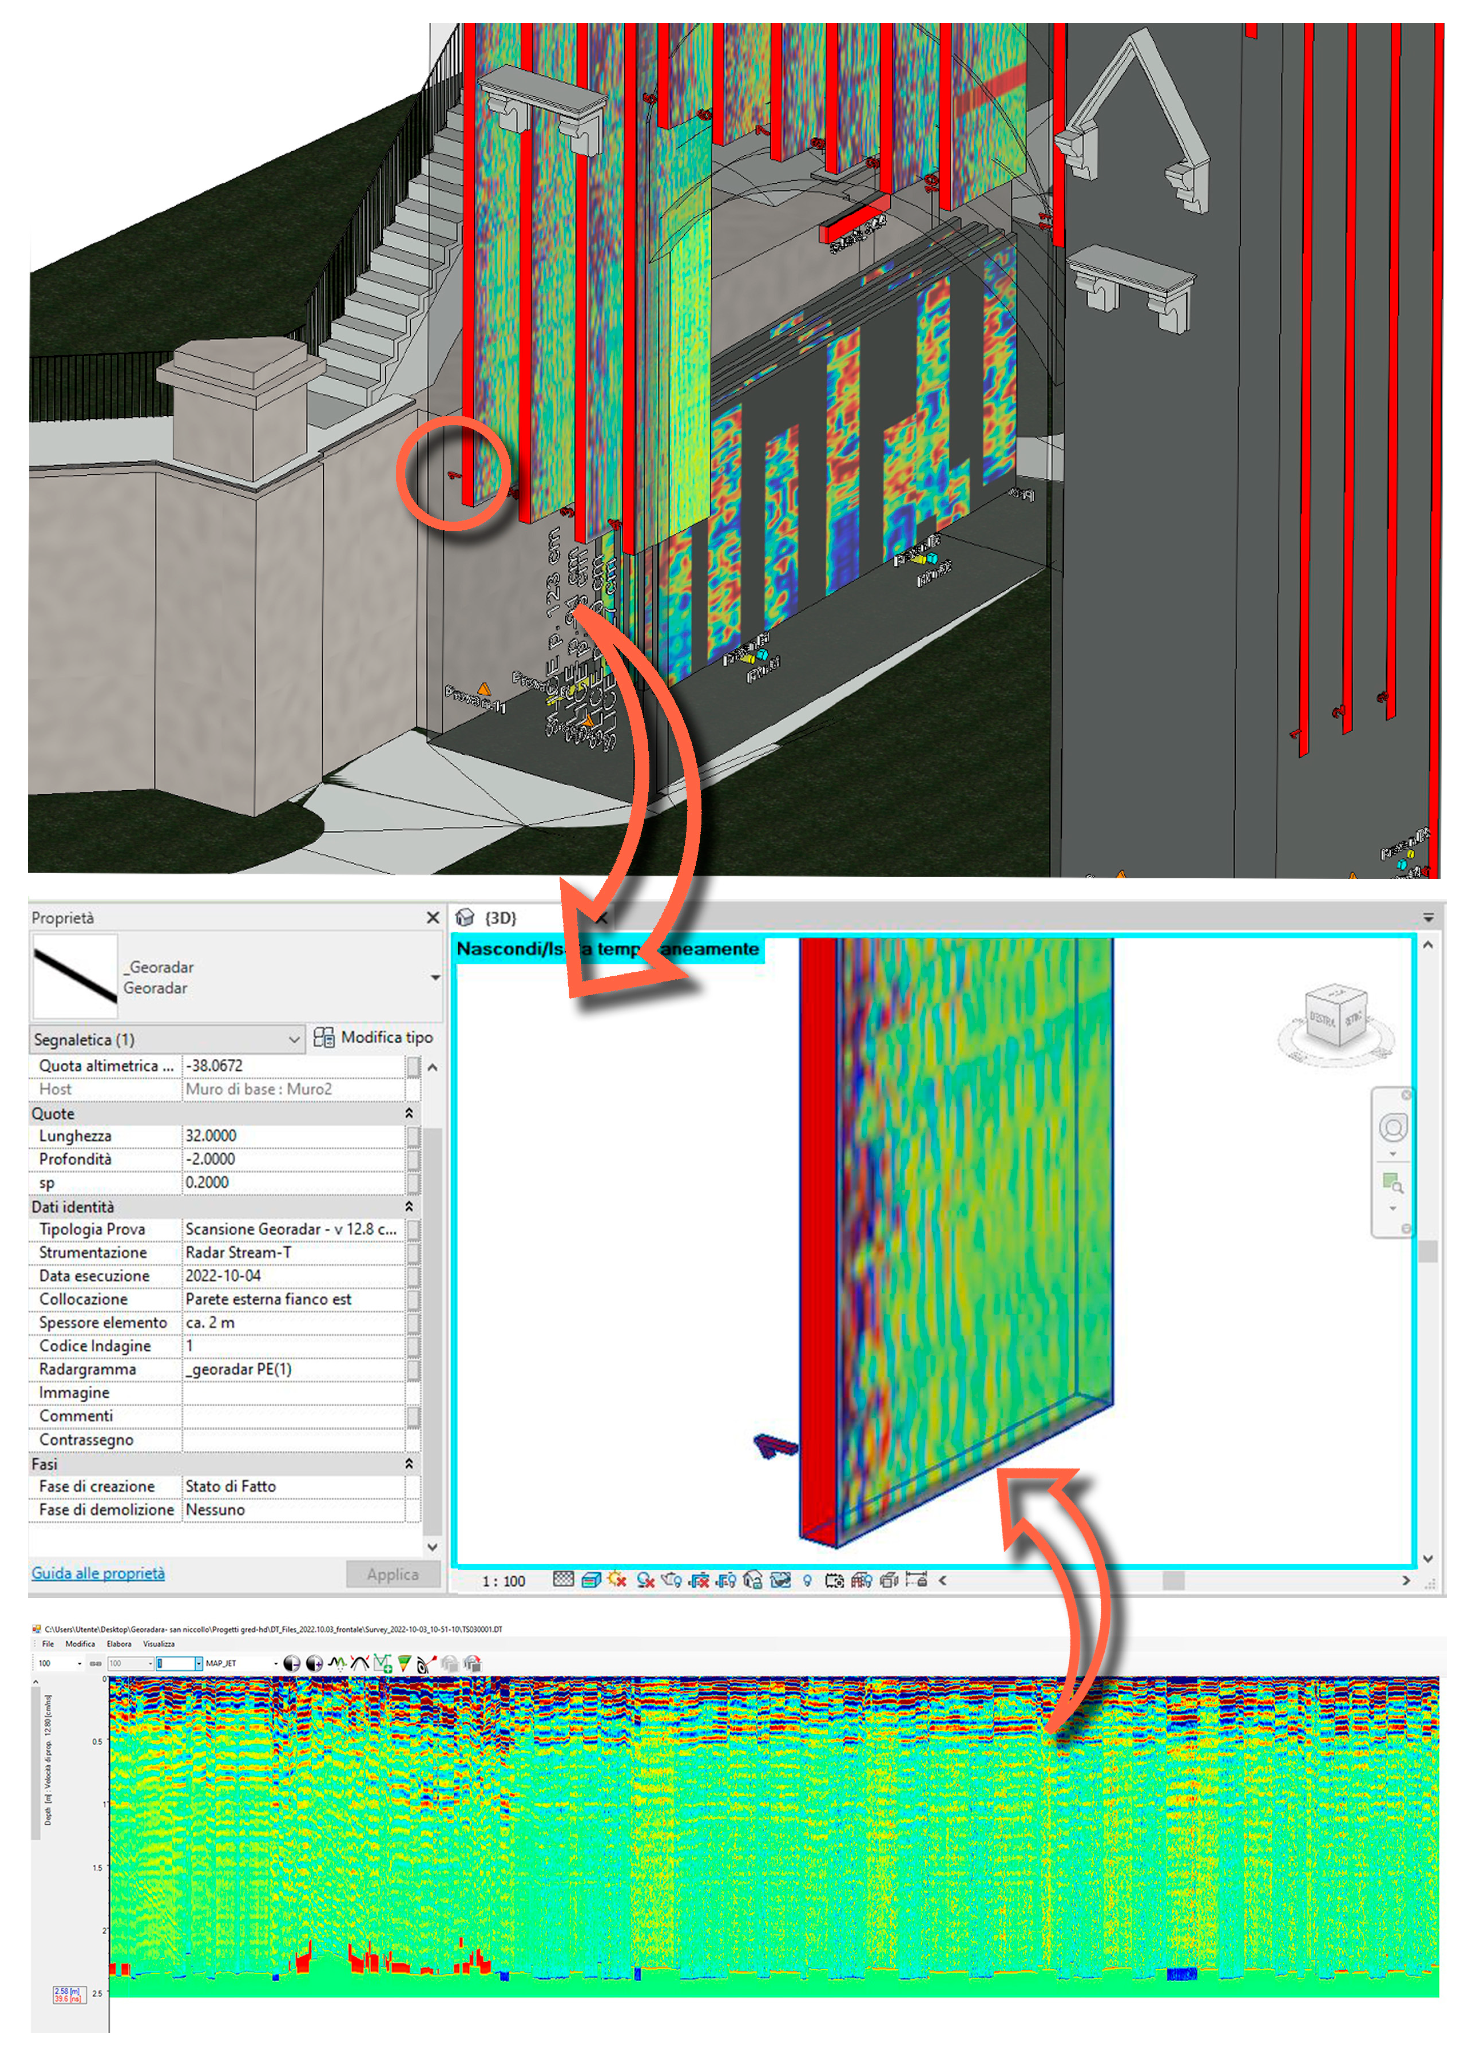
Task: Show or hide crop region icon
Action: [726, 1580]
